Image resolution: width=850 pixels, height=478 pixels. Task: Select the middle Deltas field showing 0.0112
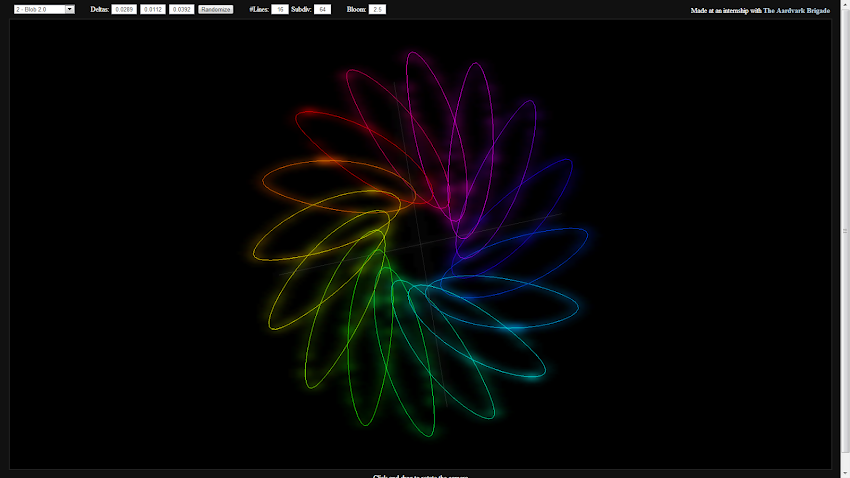(x=153, y=9)
